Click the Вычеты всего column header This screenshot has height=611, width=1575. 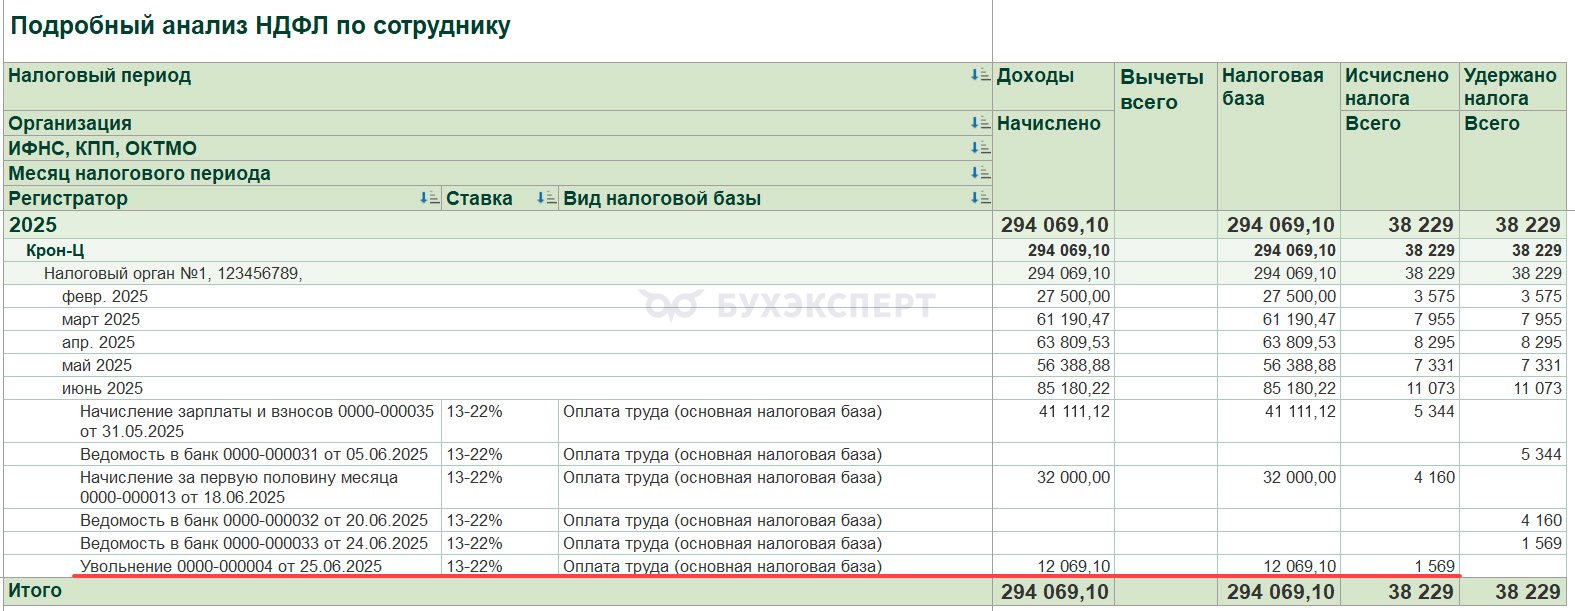pyautogui.click(x=1162, y=89)
